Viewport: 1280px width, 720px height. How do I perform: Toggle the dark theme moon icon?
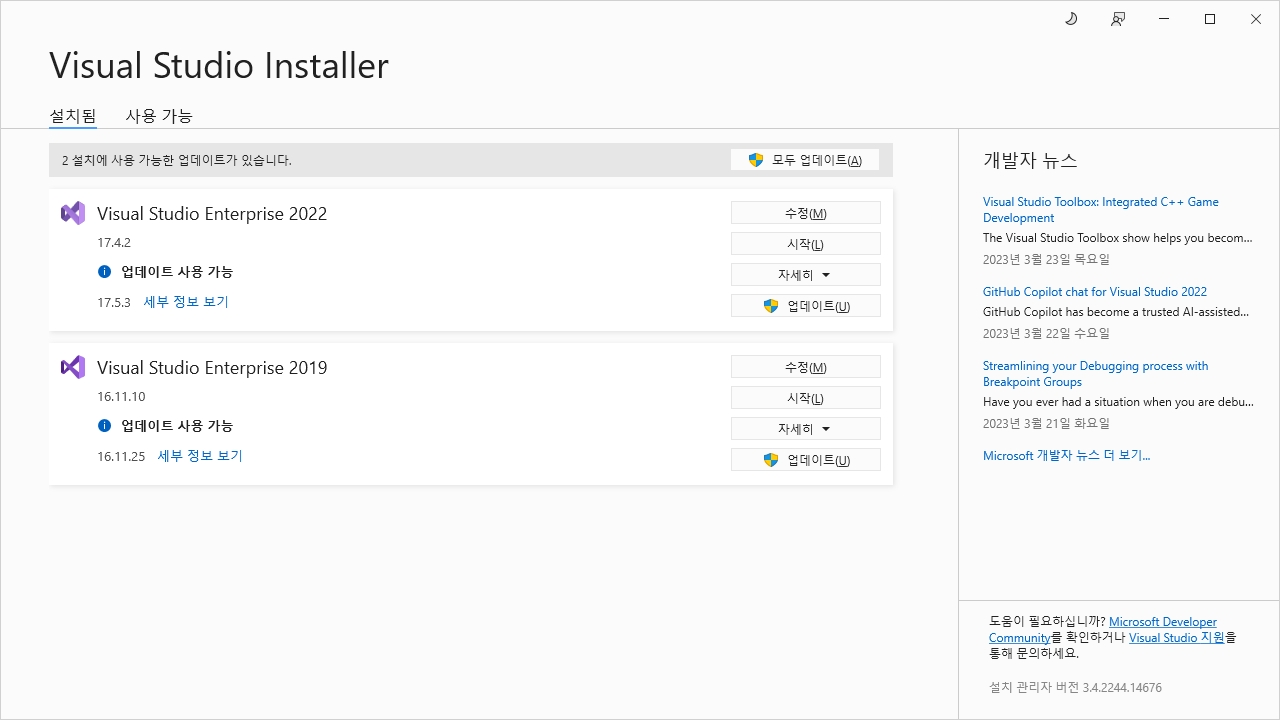tap(1071, 19)
